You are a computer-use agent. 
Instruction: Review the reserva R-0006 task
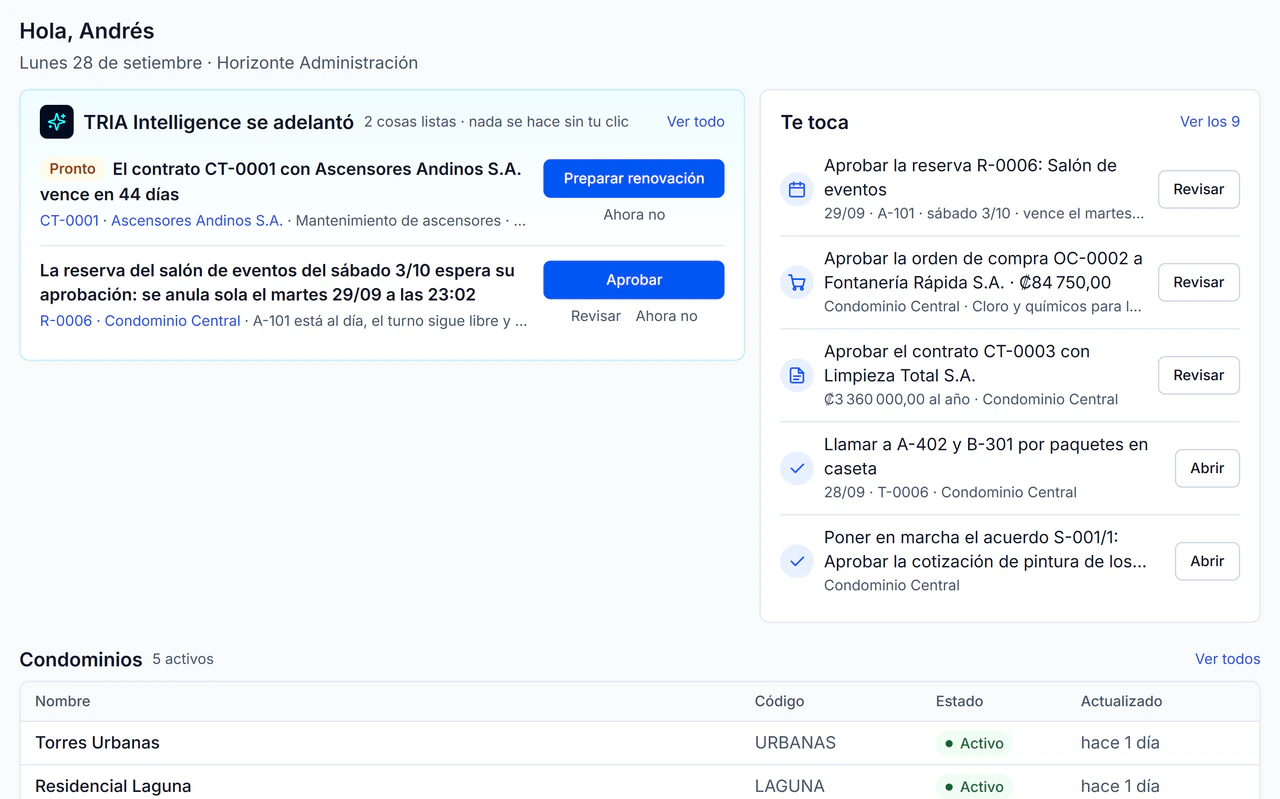[x=1199, y=189]
